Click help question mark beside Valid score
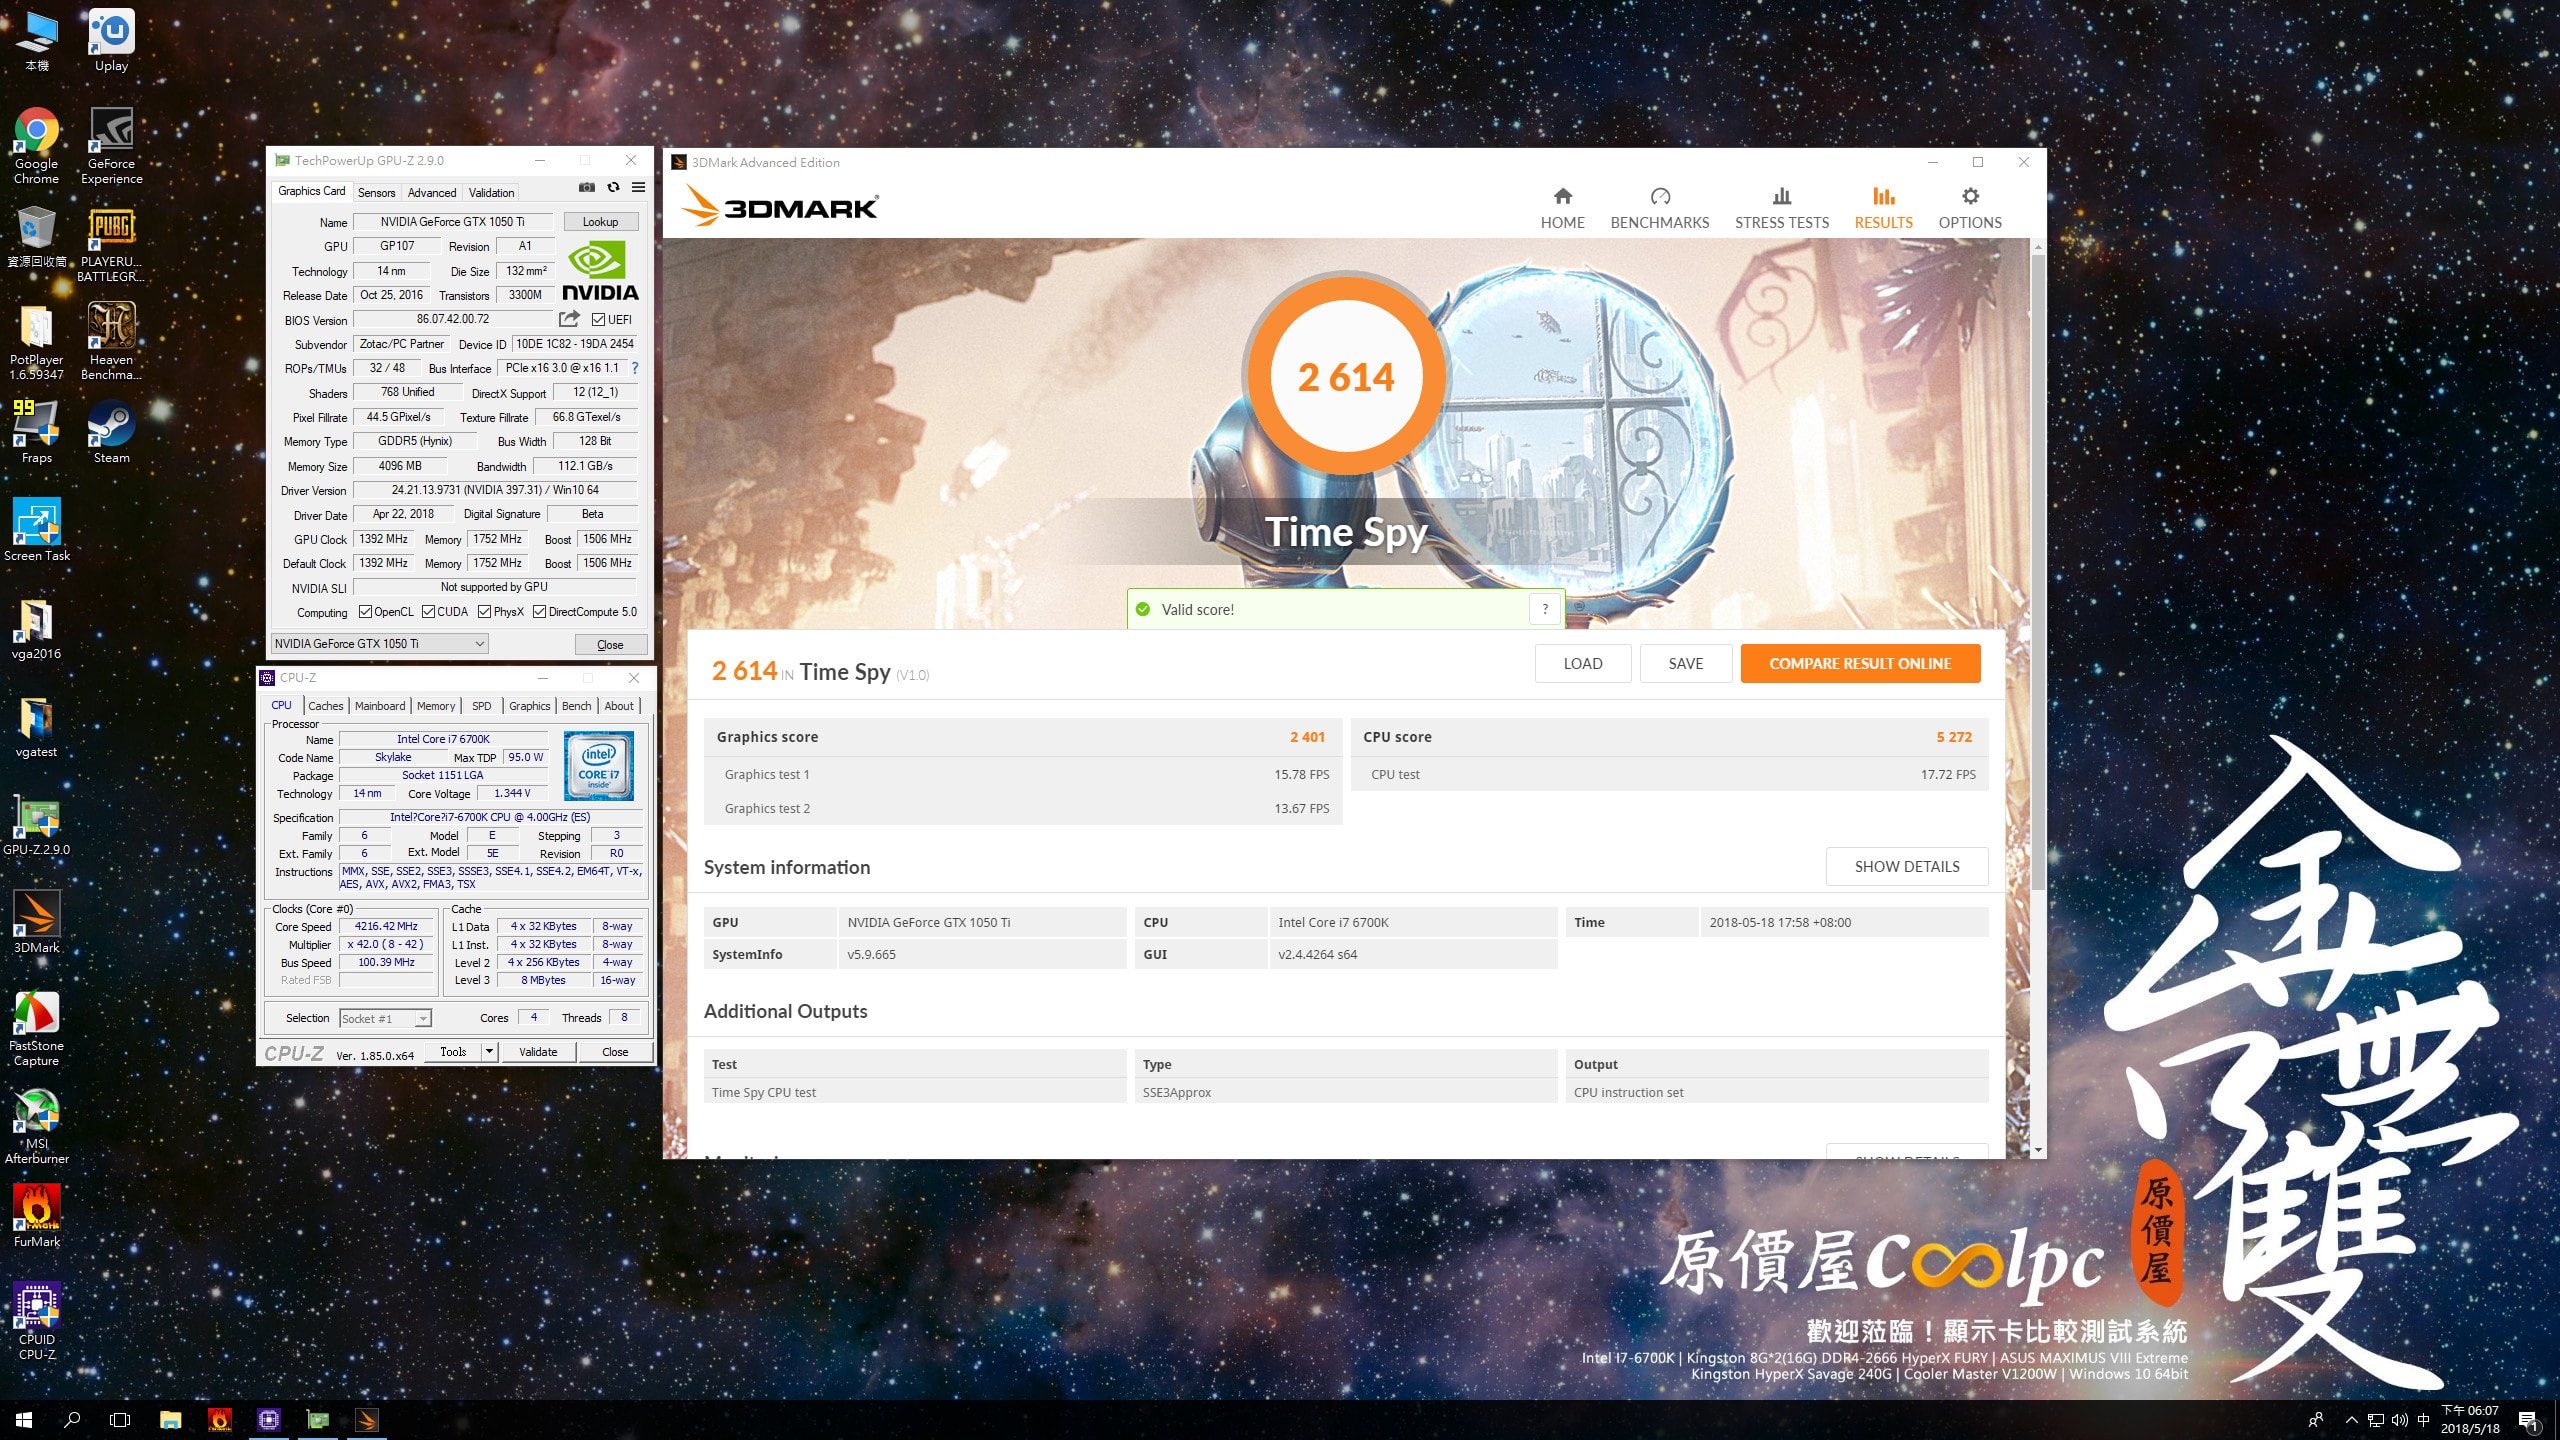Viewport: 2560px width, 1440px height. [x=1545, y=609]
